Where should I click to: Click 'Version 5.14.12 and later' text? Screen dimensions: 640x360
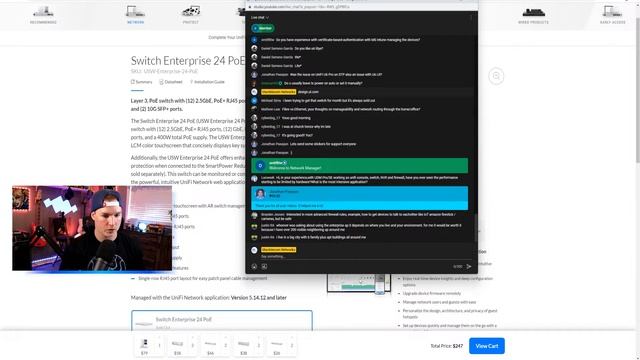(259, 298)
